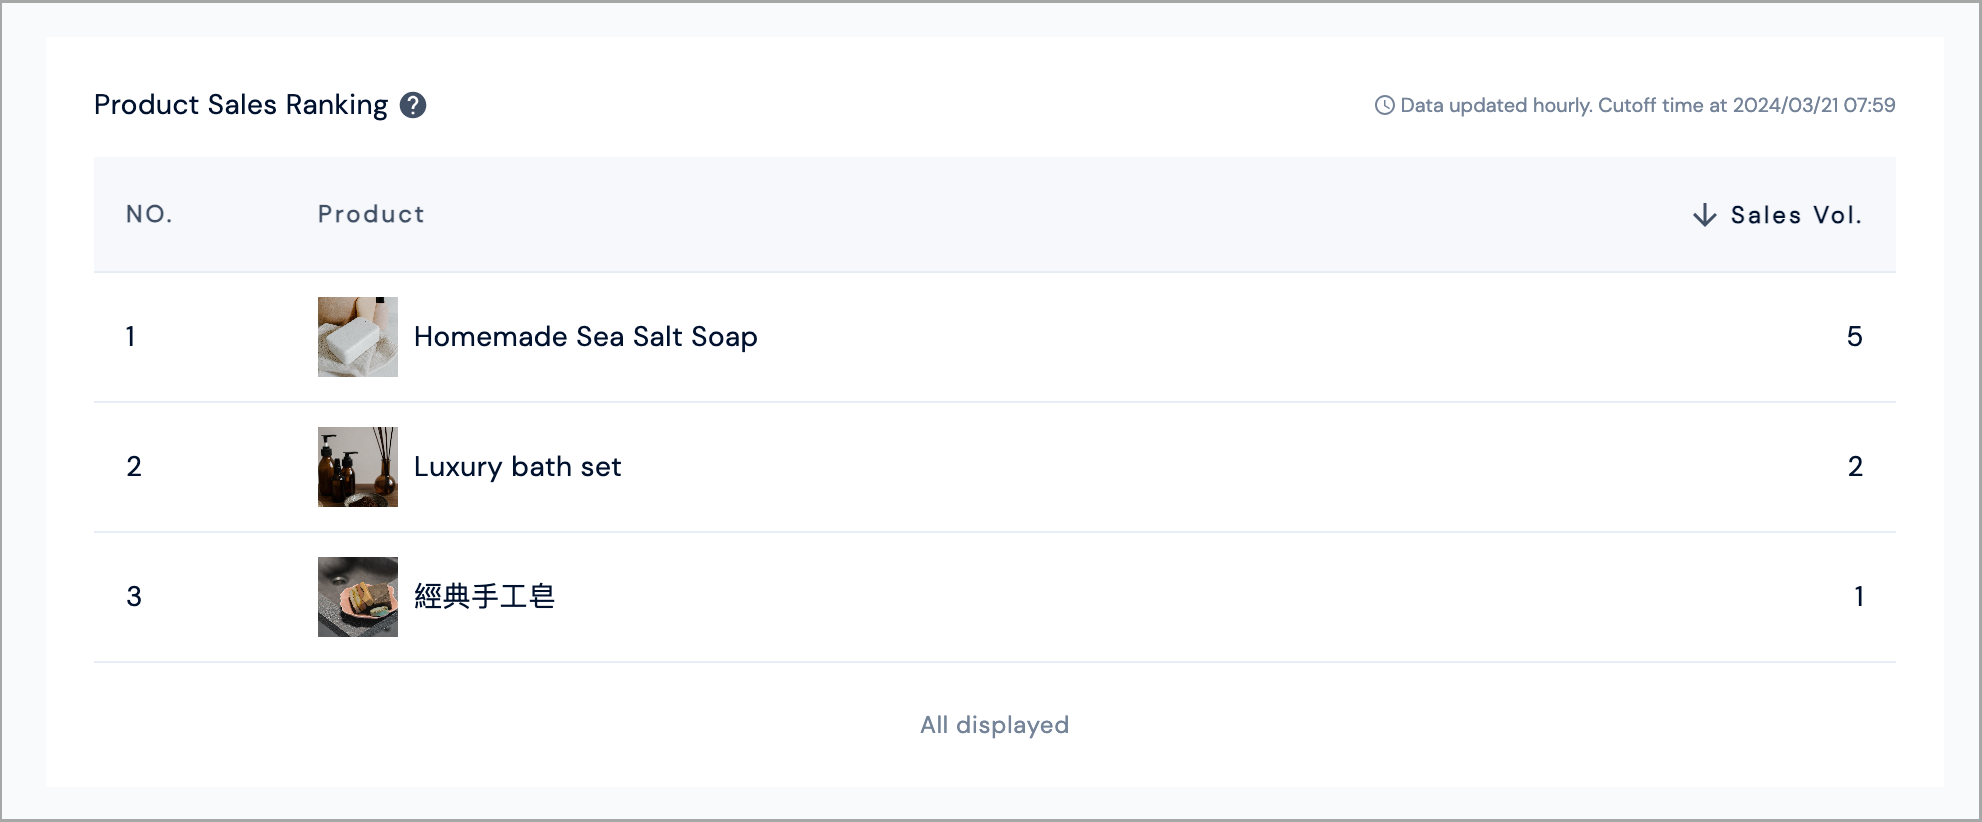Select Homemade Sea Salt Soap product name
Screen dimensions: 1982x822
(586, 337)
